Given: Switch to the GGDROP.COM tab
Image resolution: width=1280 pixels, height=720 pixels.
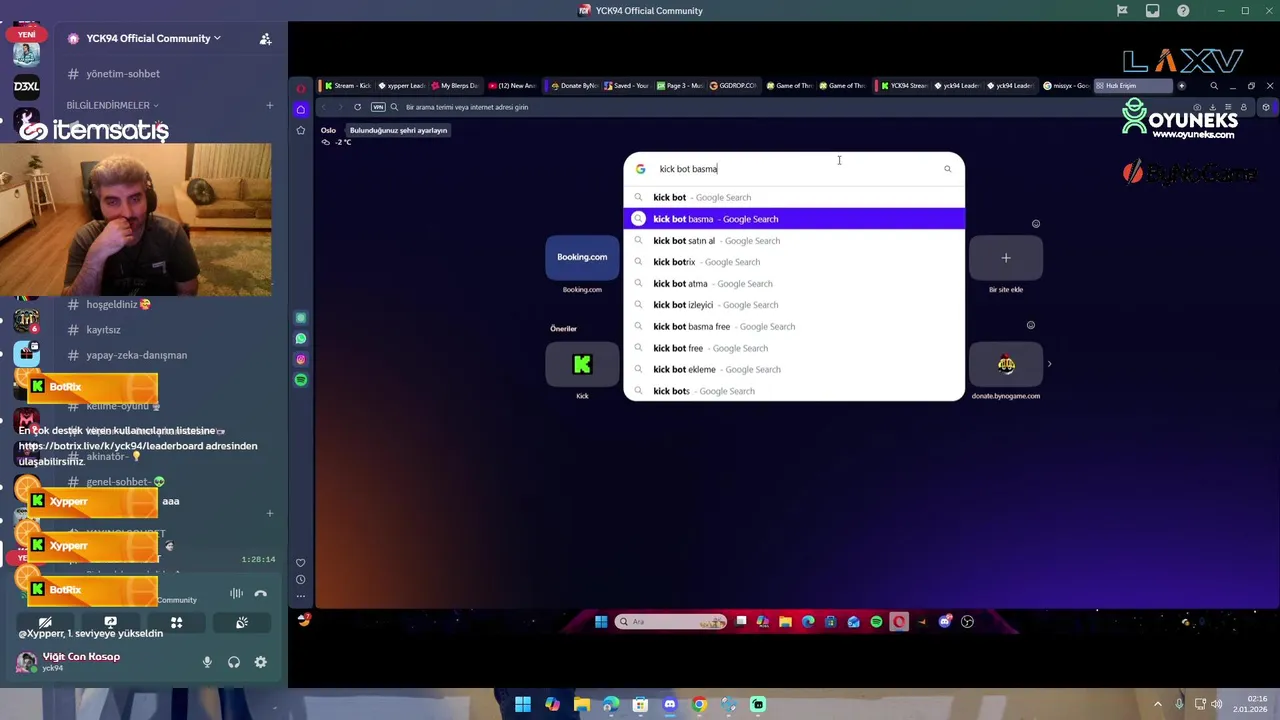Looking at the screenshot, I should [x=734, y=86].
